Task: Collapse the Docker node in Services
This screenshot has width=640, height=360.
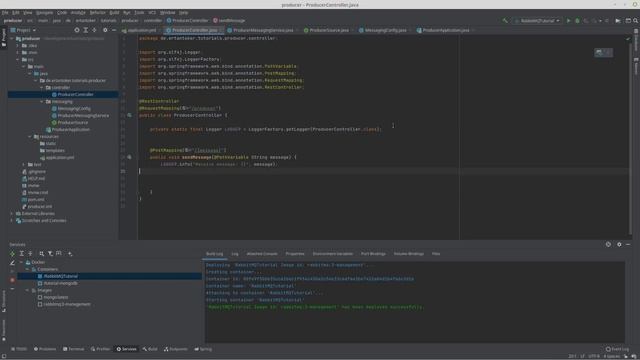Action: point(21,262)
